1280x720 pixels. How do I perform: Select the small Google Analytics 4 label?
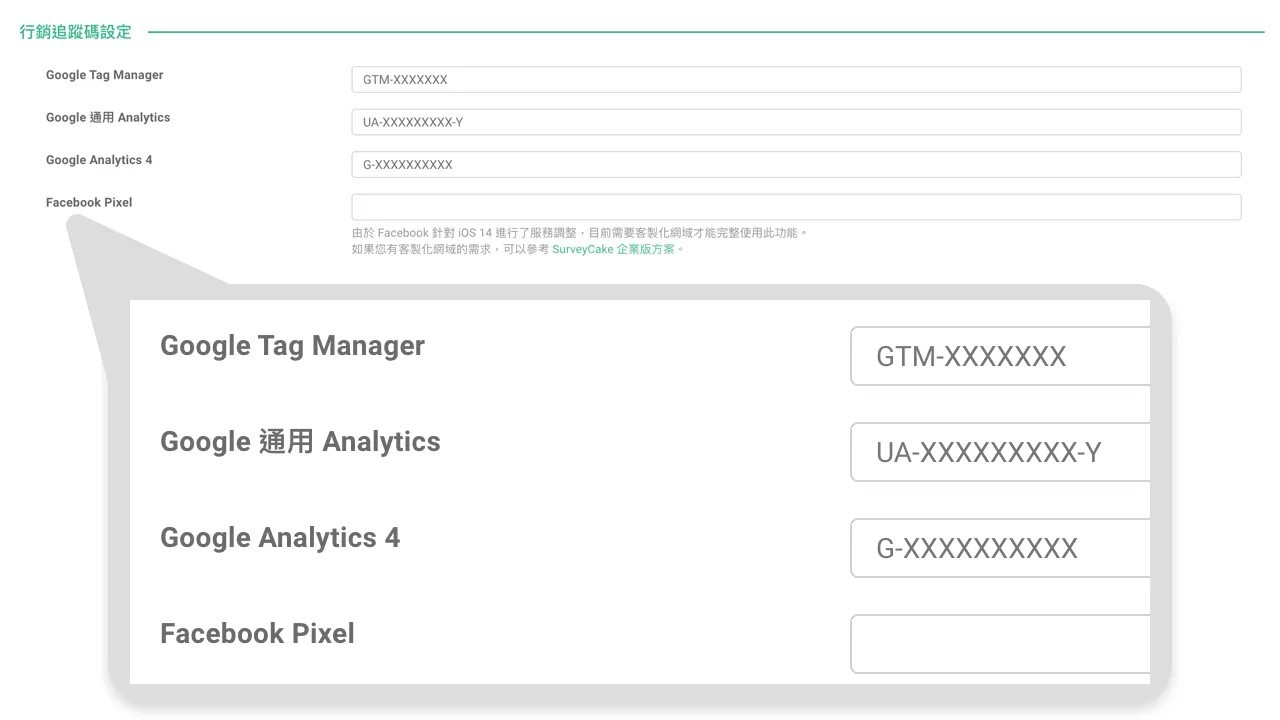(99, 160)
